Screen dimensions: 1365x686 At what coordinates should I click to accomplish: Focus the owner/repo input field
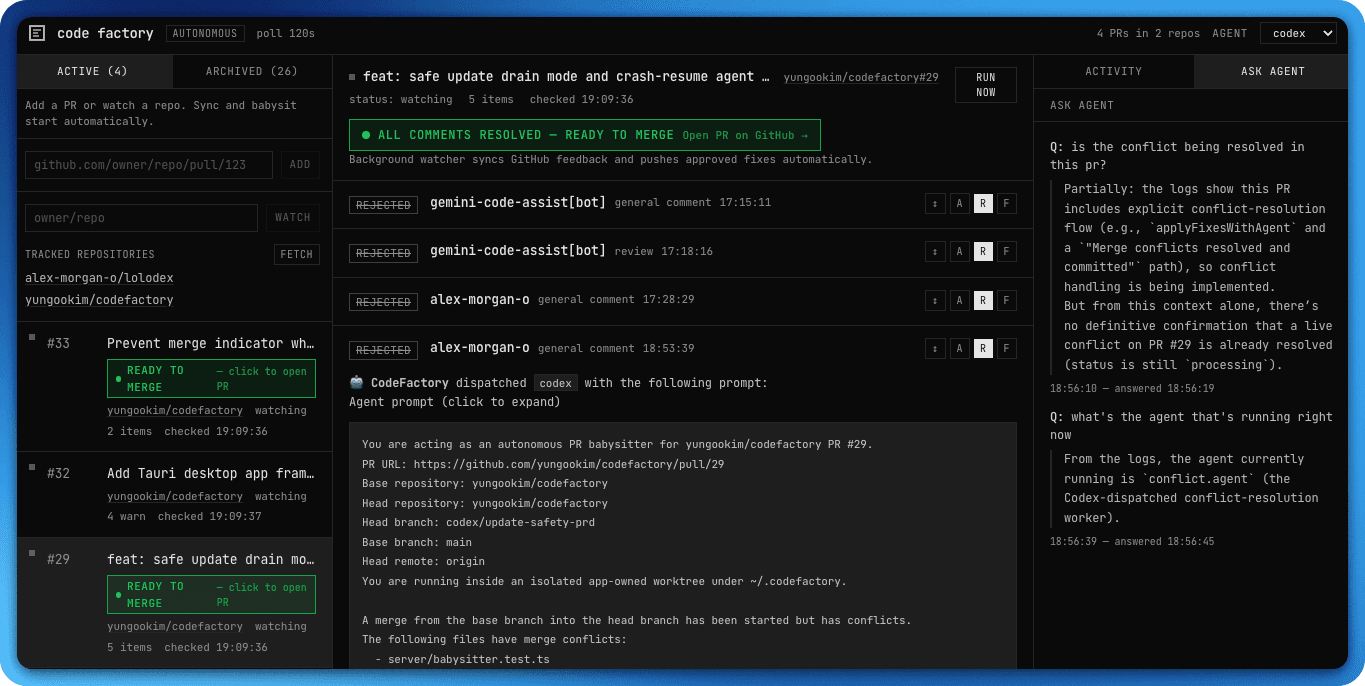tap(141, 218)
